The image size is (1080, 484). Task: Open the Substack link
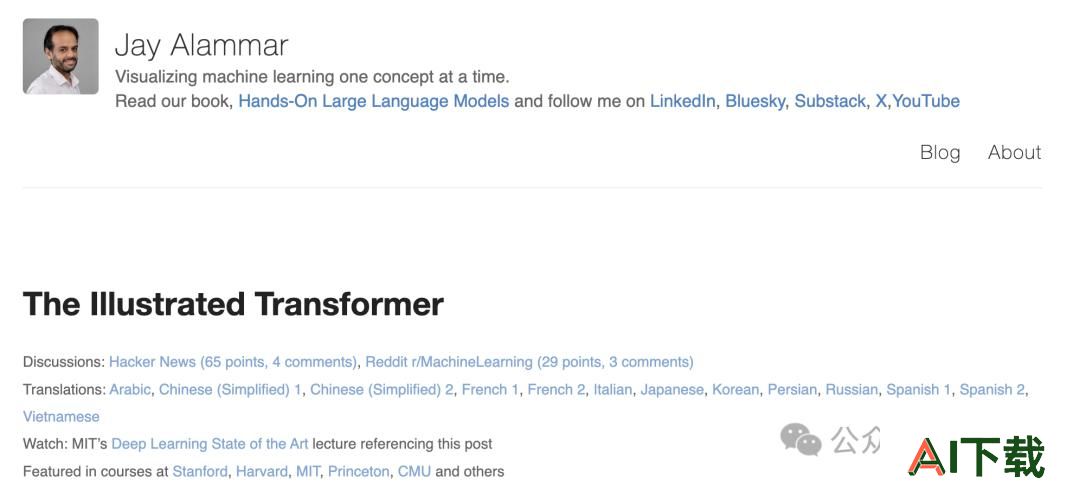830,101
